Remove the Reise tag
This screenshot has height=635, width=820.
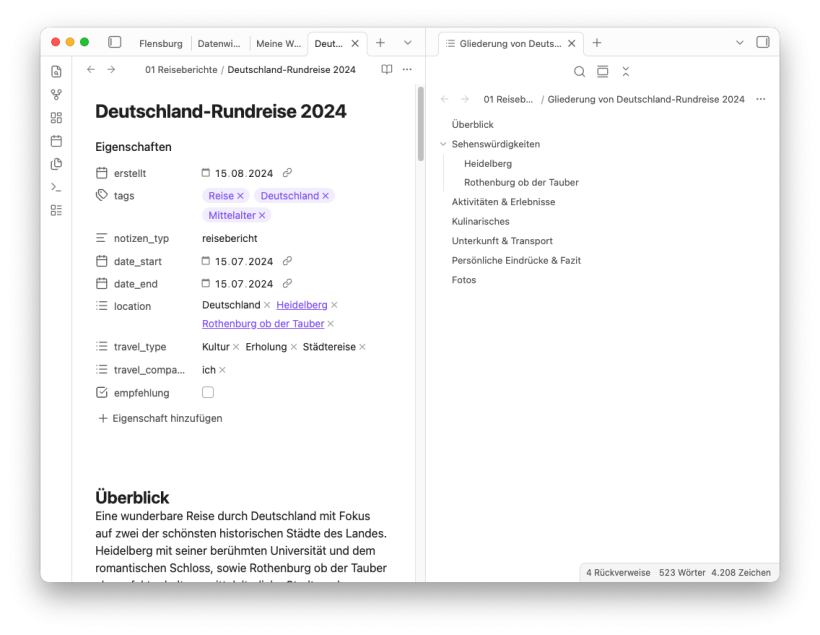tap(241, 196)
